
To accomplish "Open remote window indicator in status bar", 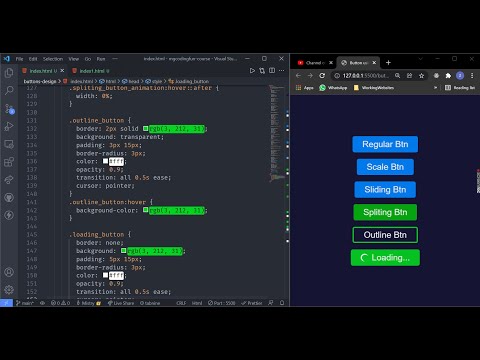I will 6,303.
